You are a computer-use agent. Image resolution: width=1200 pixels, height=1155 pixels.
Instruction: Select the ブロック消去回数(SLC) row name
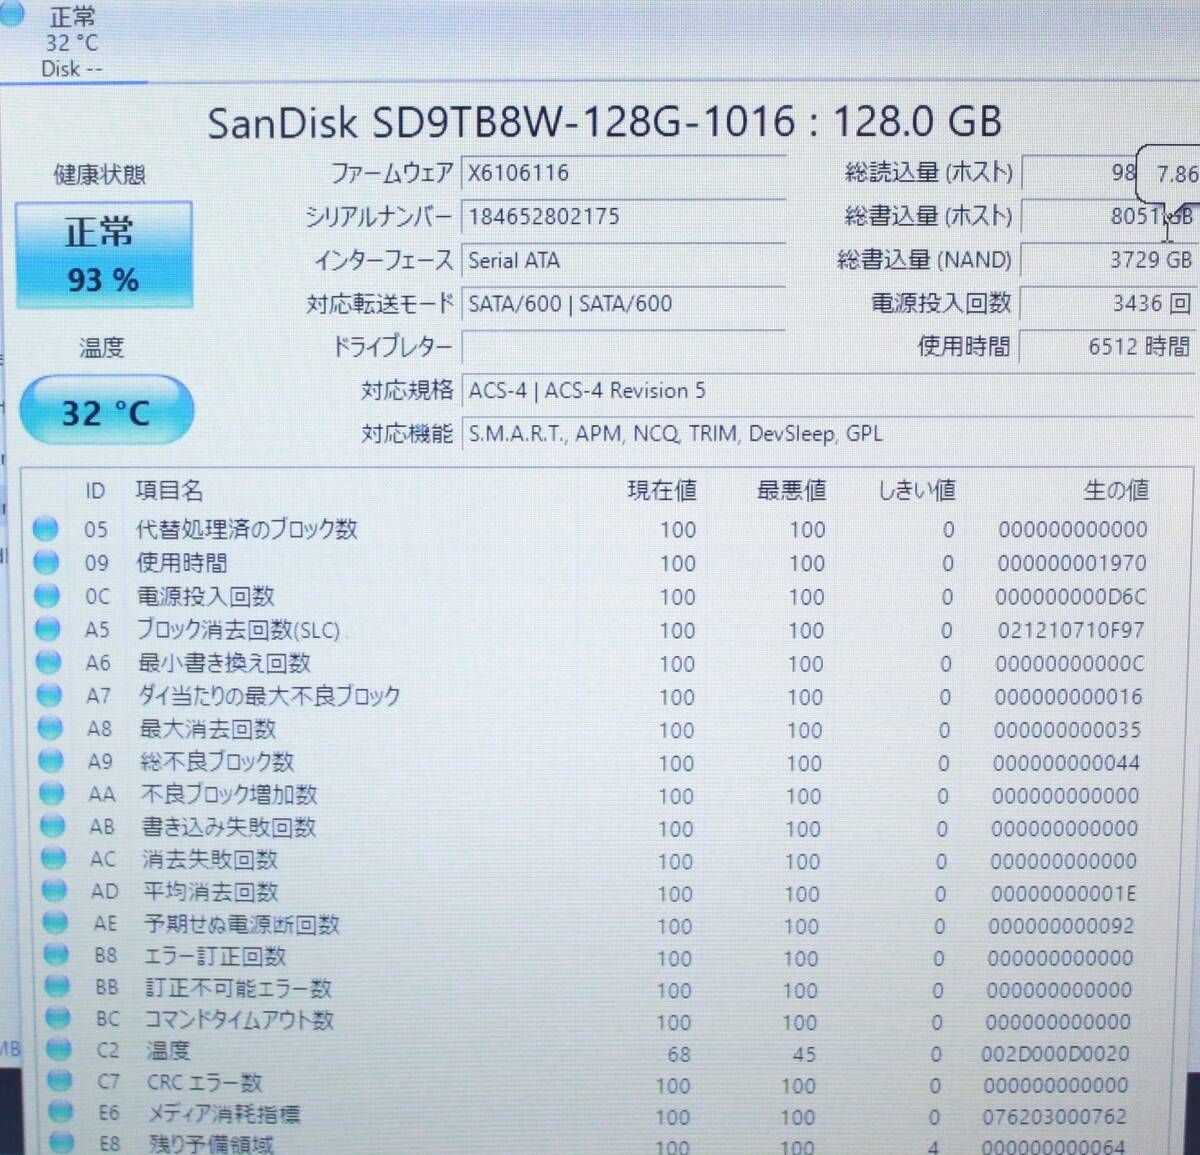click(239, 630)
